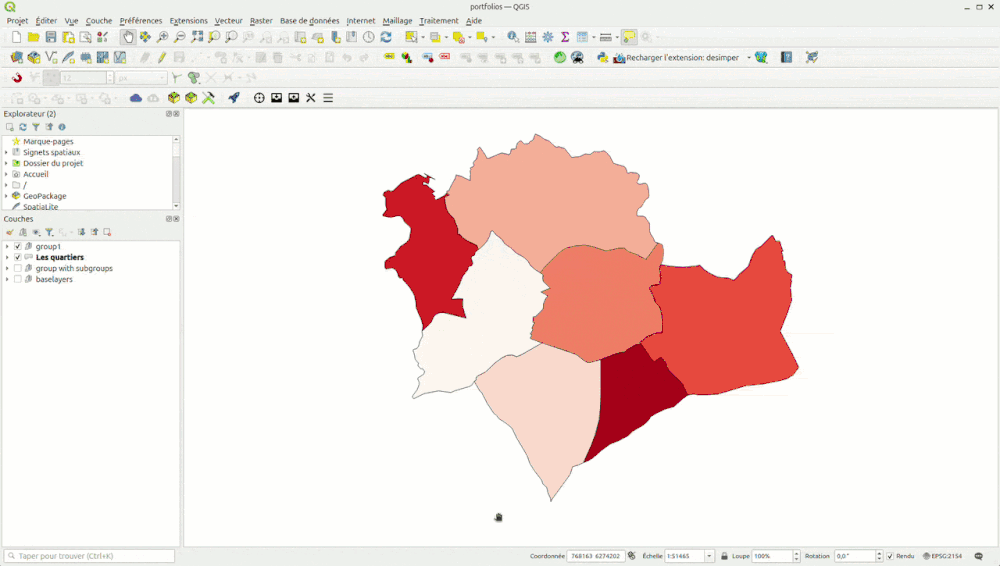Click Recharger l'extension: desimper button
The height and width of the screenshot is (566, 1000).
click(x=676, y=57)
